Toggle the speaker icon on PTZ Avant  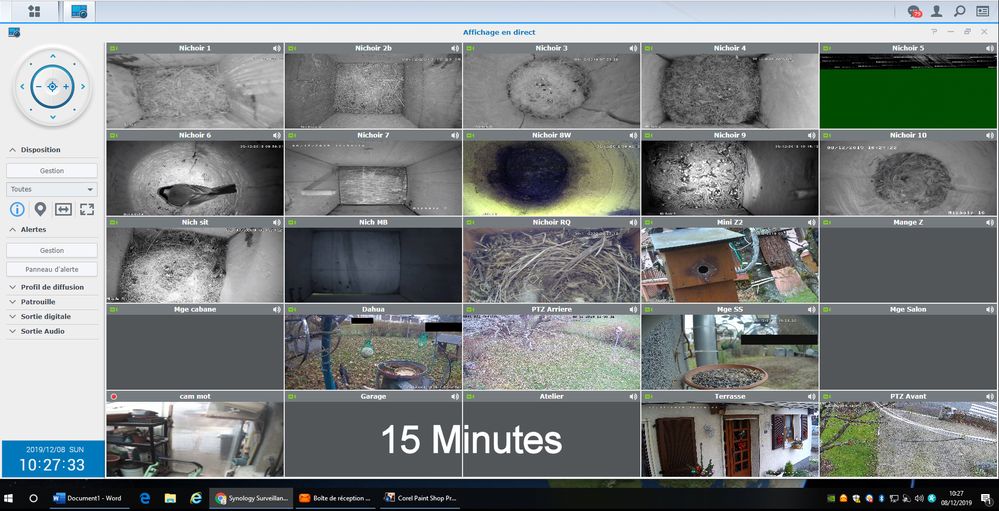coord(989,396)
